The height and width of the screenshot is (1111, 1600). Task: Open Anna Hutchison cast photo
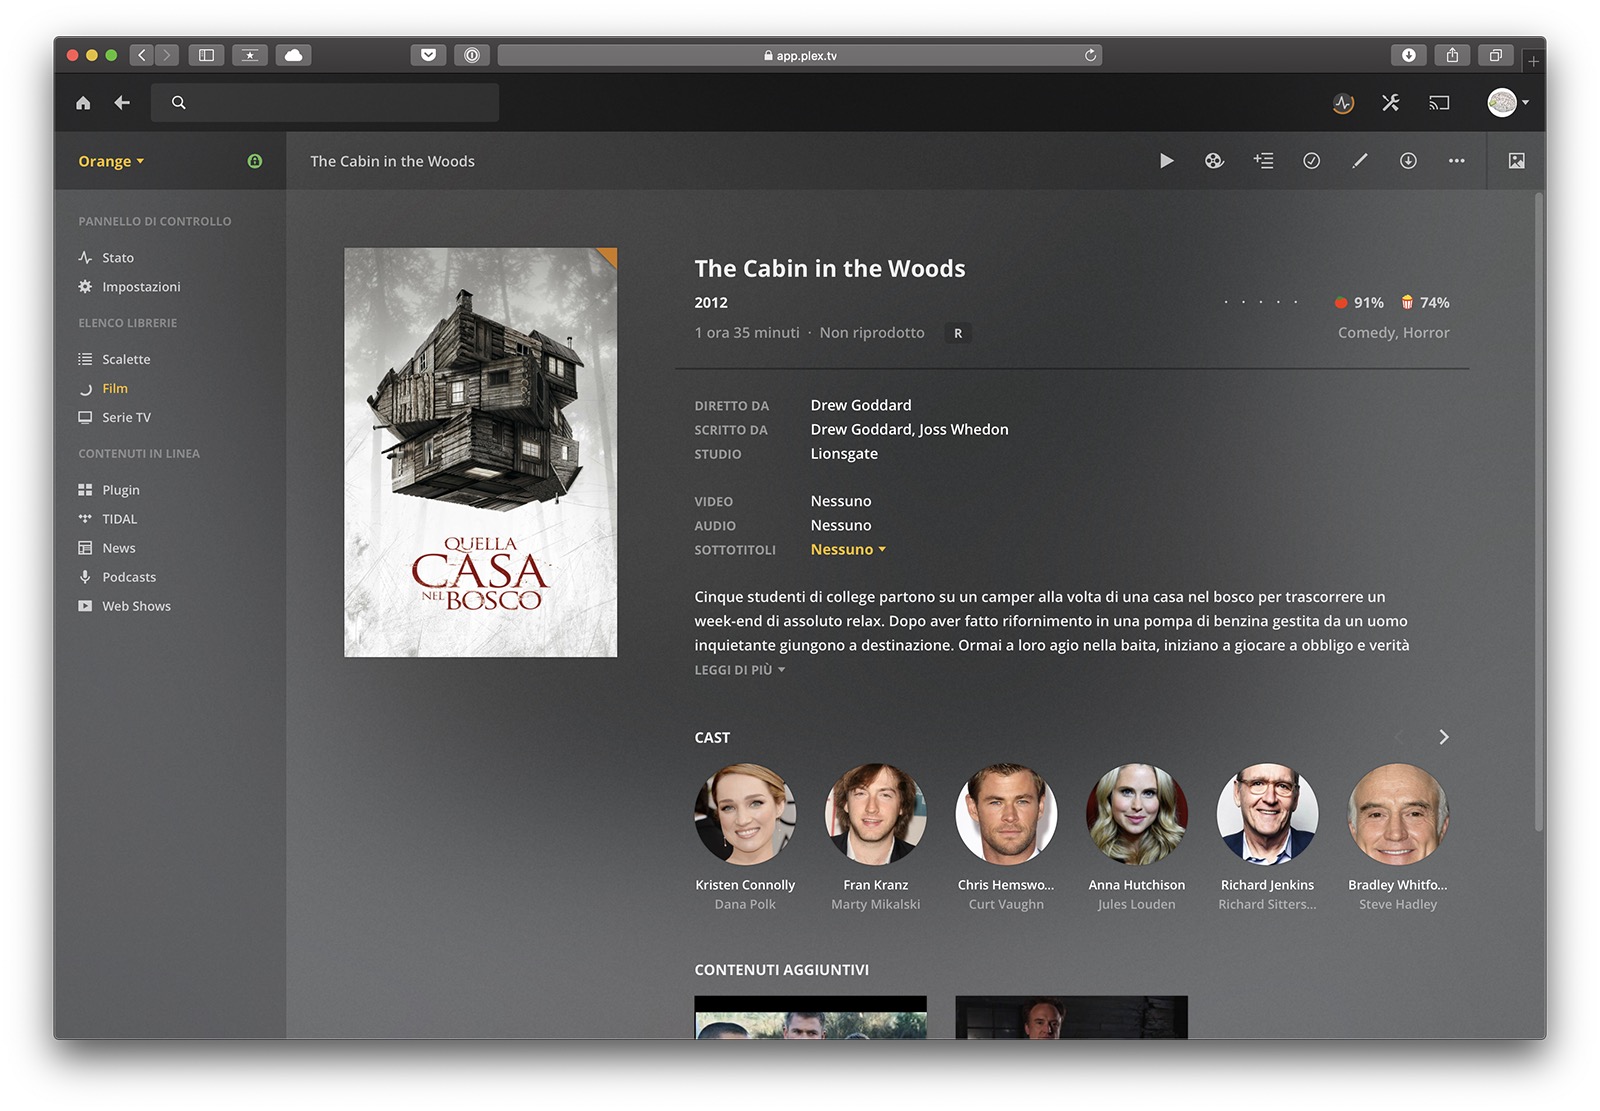[x=1137, y=814]
